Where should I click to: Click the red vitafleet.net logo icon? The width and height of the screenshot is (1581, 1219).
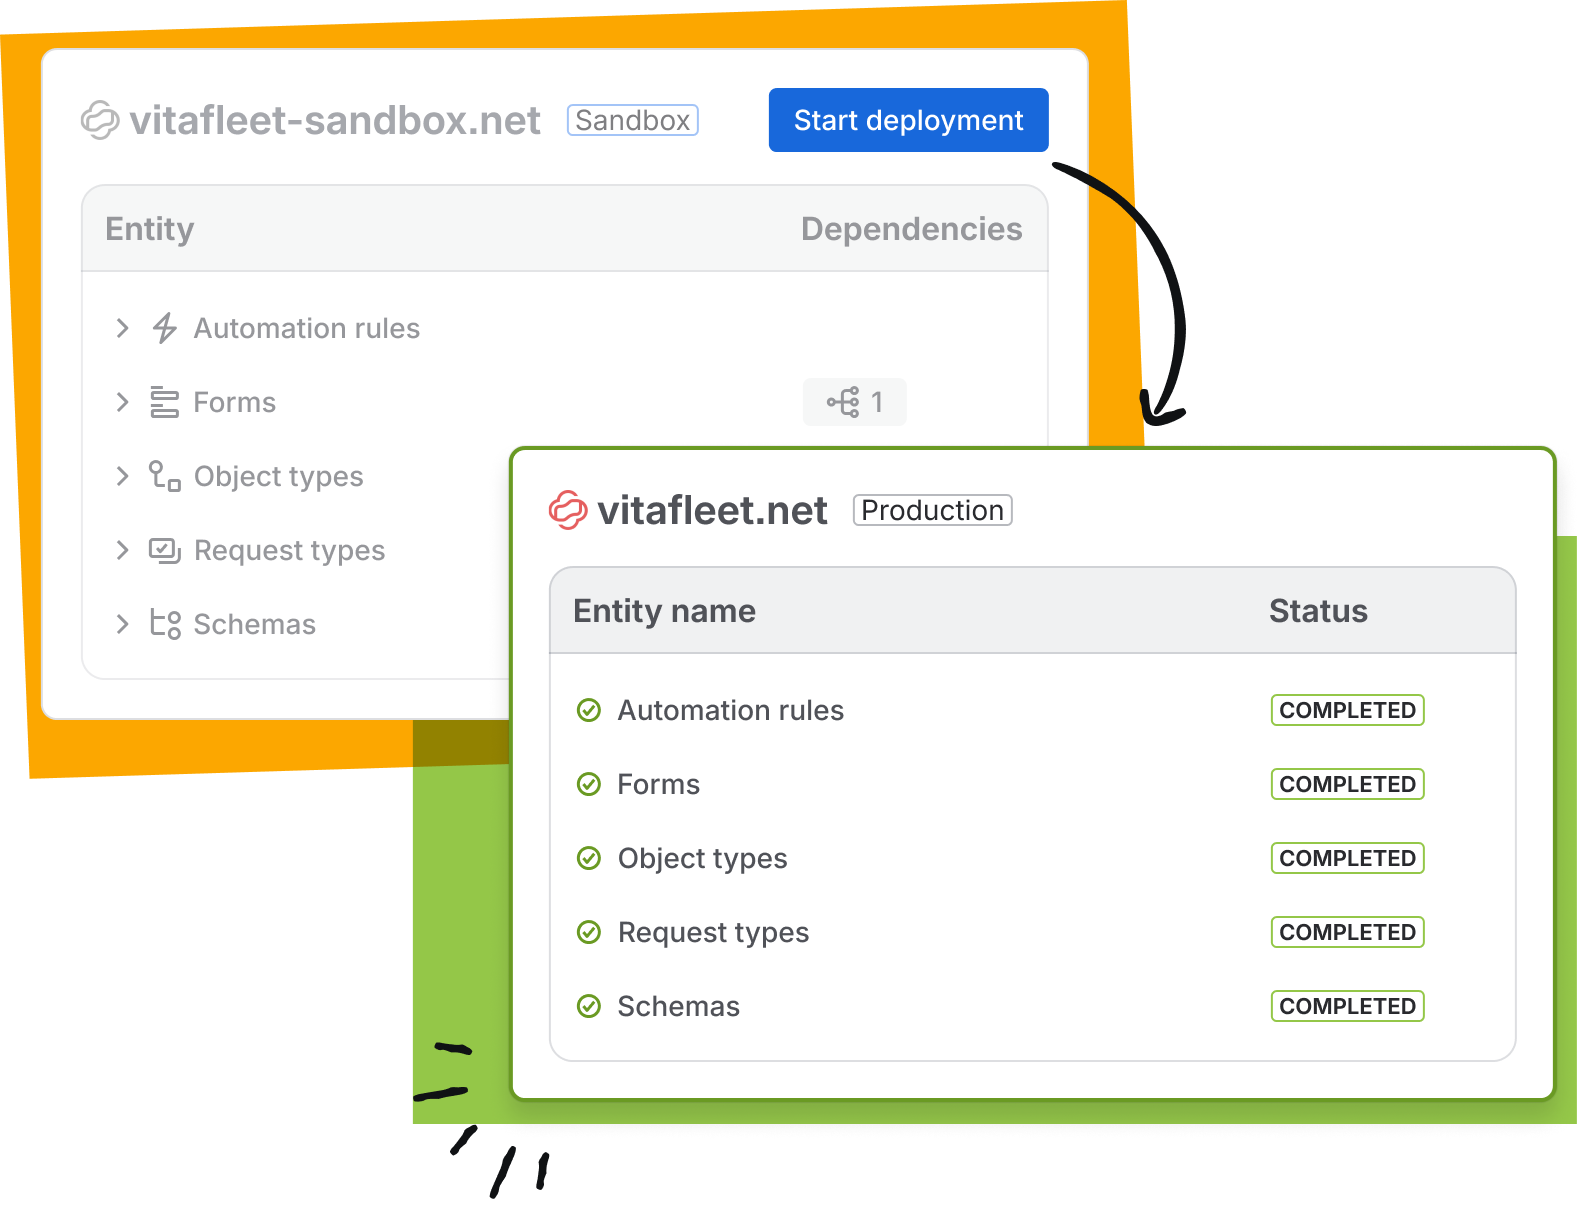coord(568,510)
